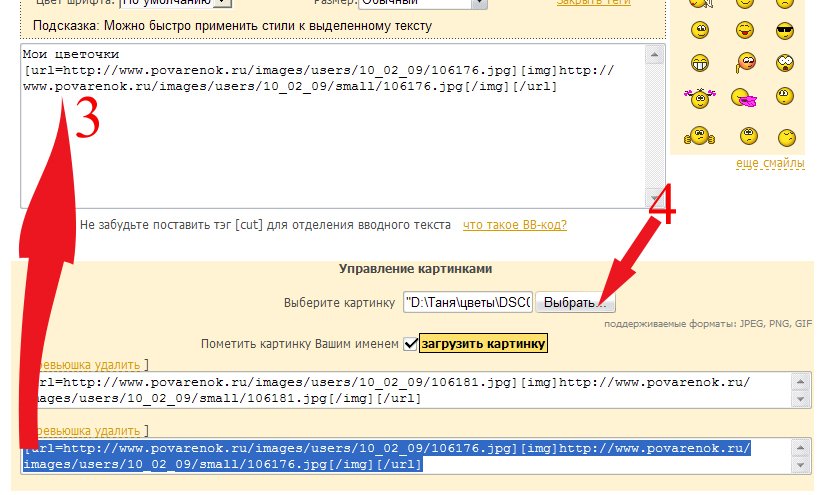Viewport: 838px width, 495px height.
Task: Insert the shocked open-mouth smiley
Action: click(785, 63)
